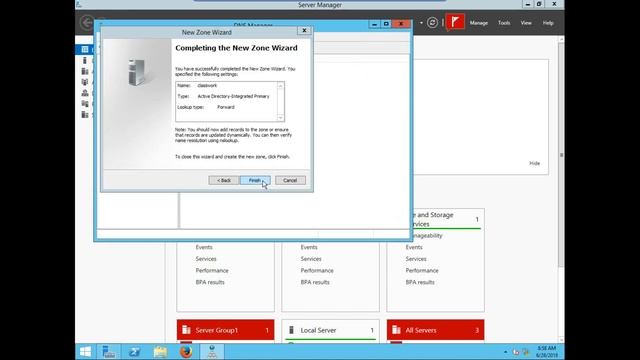
Task: Click Local Server tile icon
Action: 291,329
